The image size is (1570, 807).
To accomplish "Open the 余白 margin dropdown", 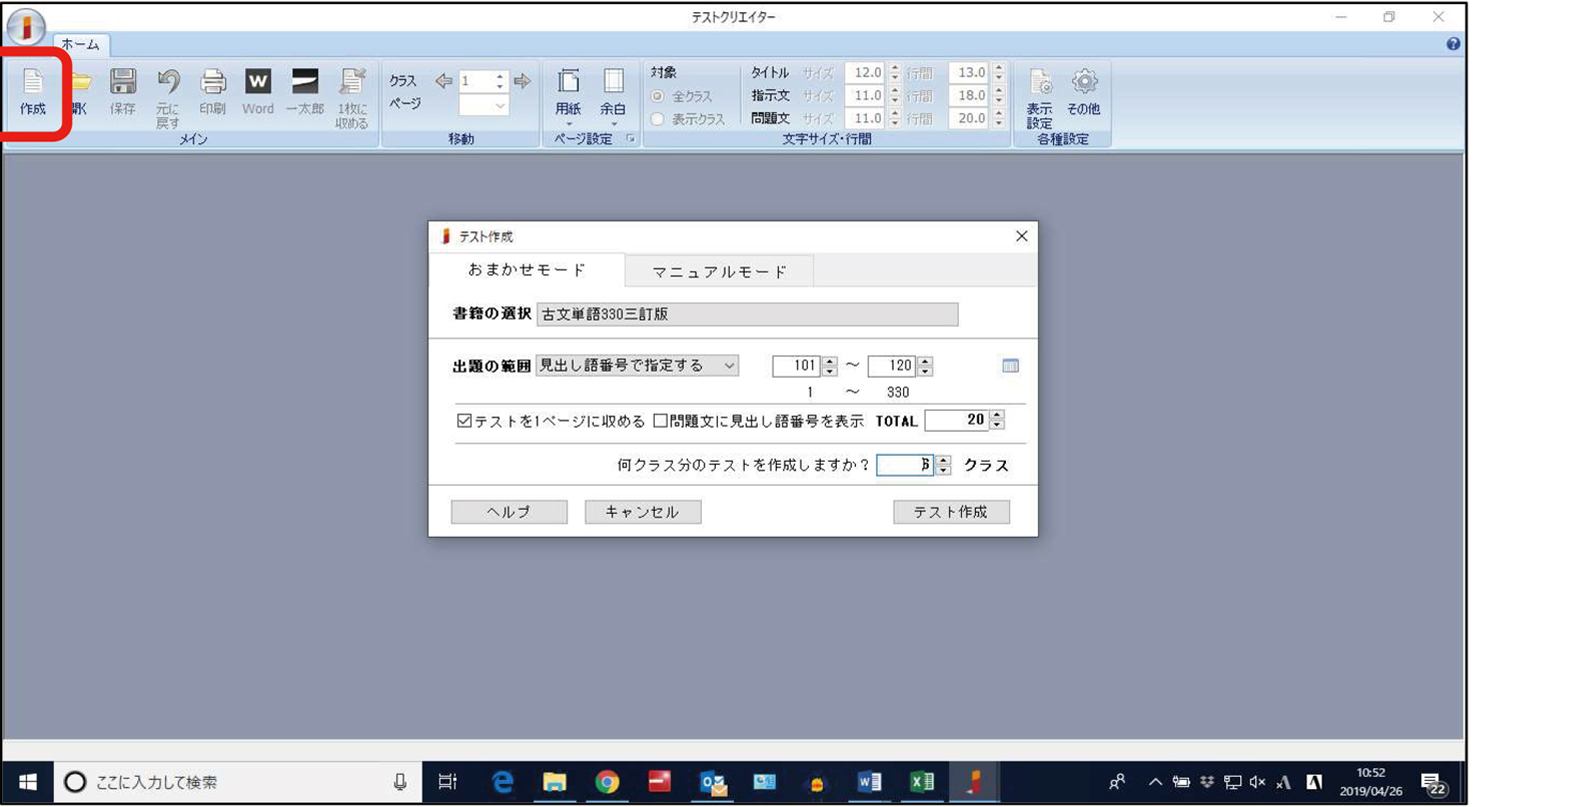I will [x=613, y=96].
